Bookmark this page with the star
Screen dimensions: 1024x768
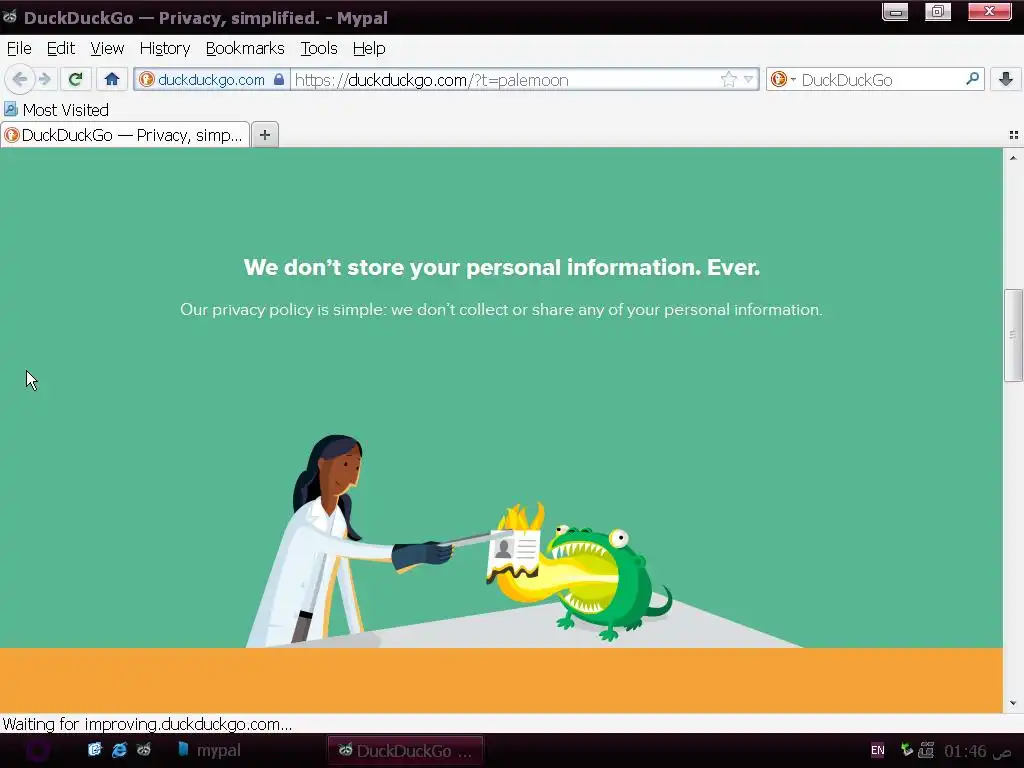click(729, 80)
